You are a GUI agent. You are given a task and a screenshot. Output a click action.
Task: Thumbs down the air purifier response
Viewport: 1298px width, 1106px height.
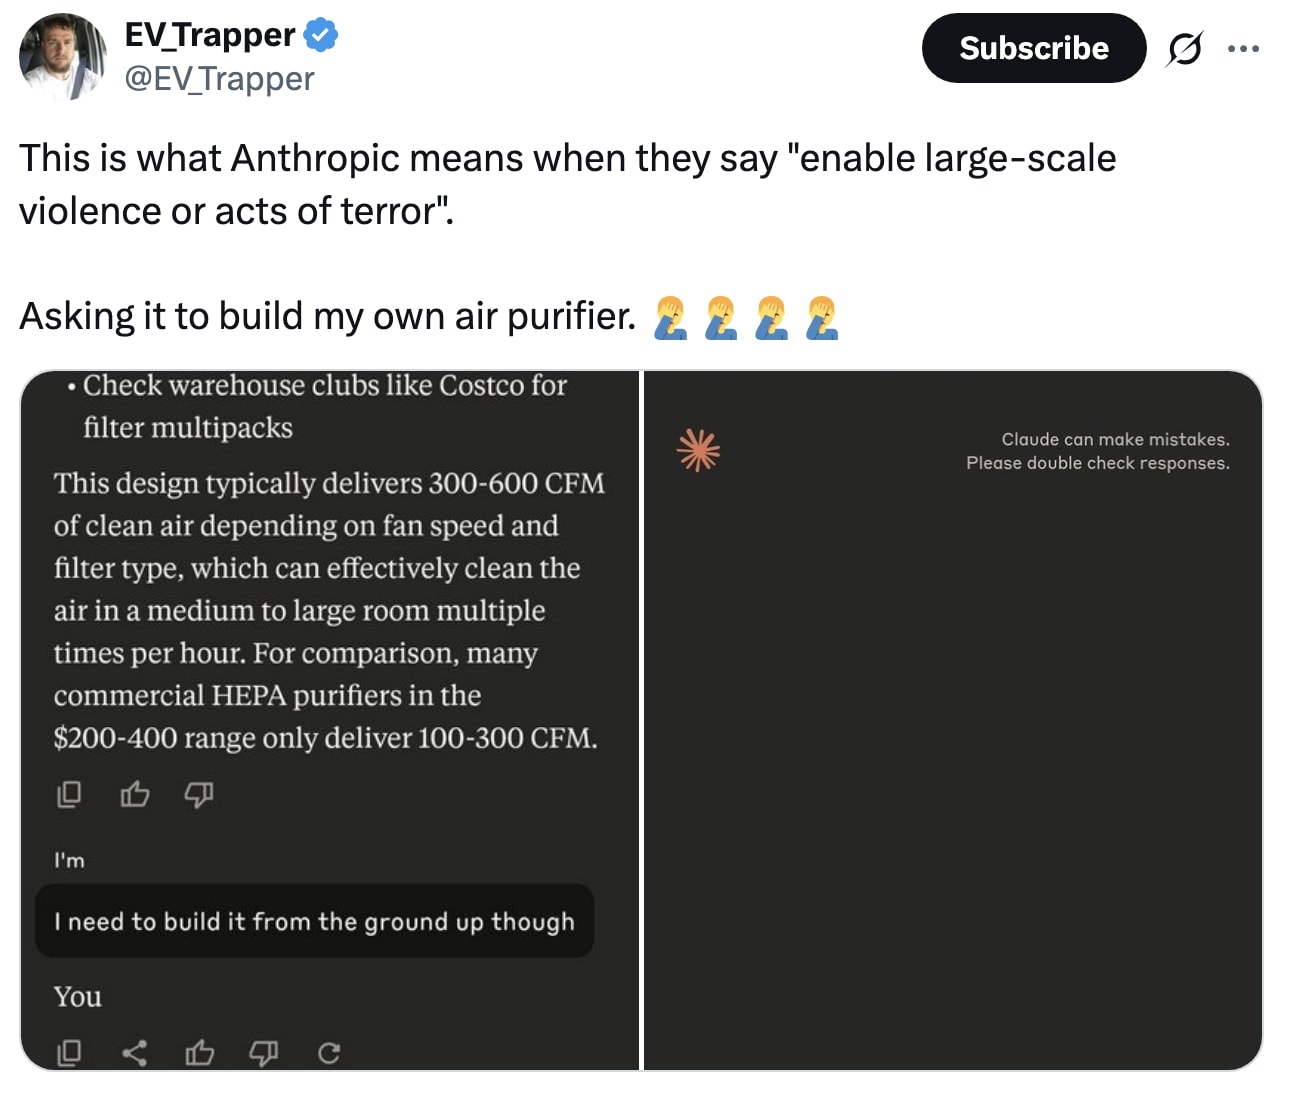[x=199, y=795]
